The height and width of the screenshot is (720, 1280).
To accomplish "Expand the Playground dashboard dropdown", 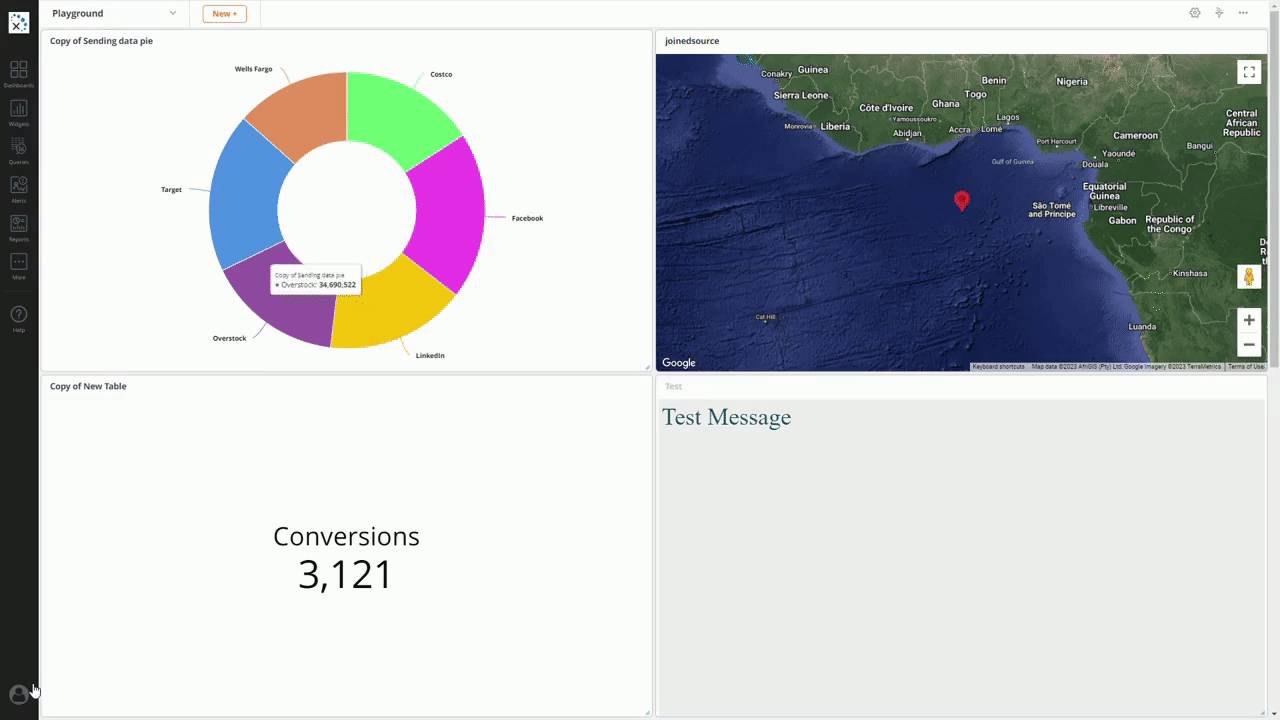I will click(172, 13).
